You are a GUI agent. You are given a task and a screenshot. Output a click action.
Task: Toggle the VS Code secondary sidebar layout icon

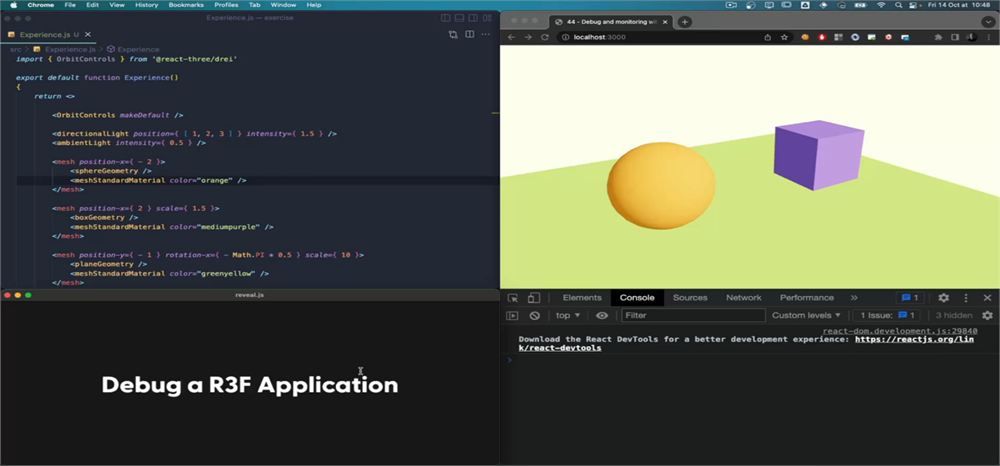tap(473, 18)
